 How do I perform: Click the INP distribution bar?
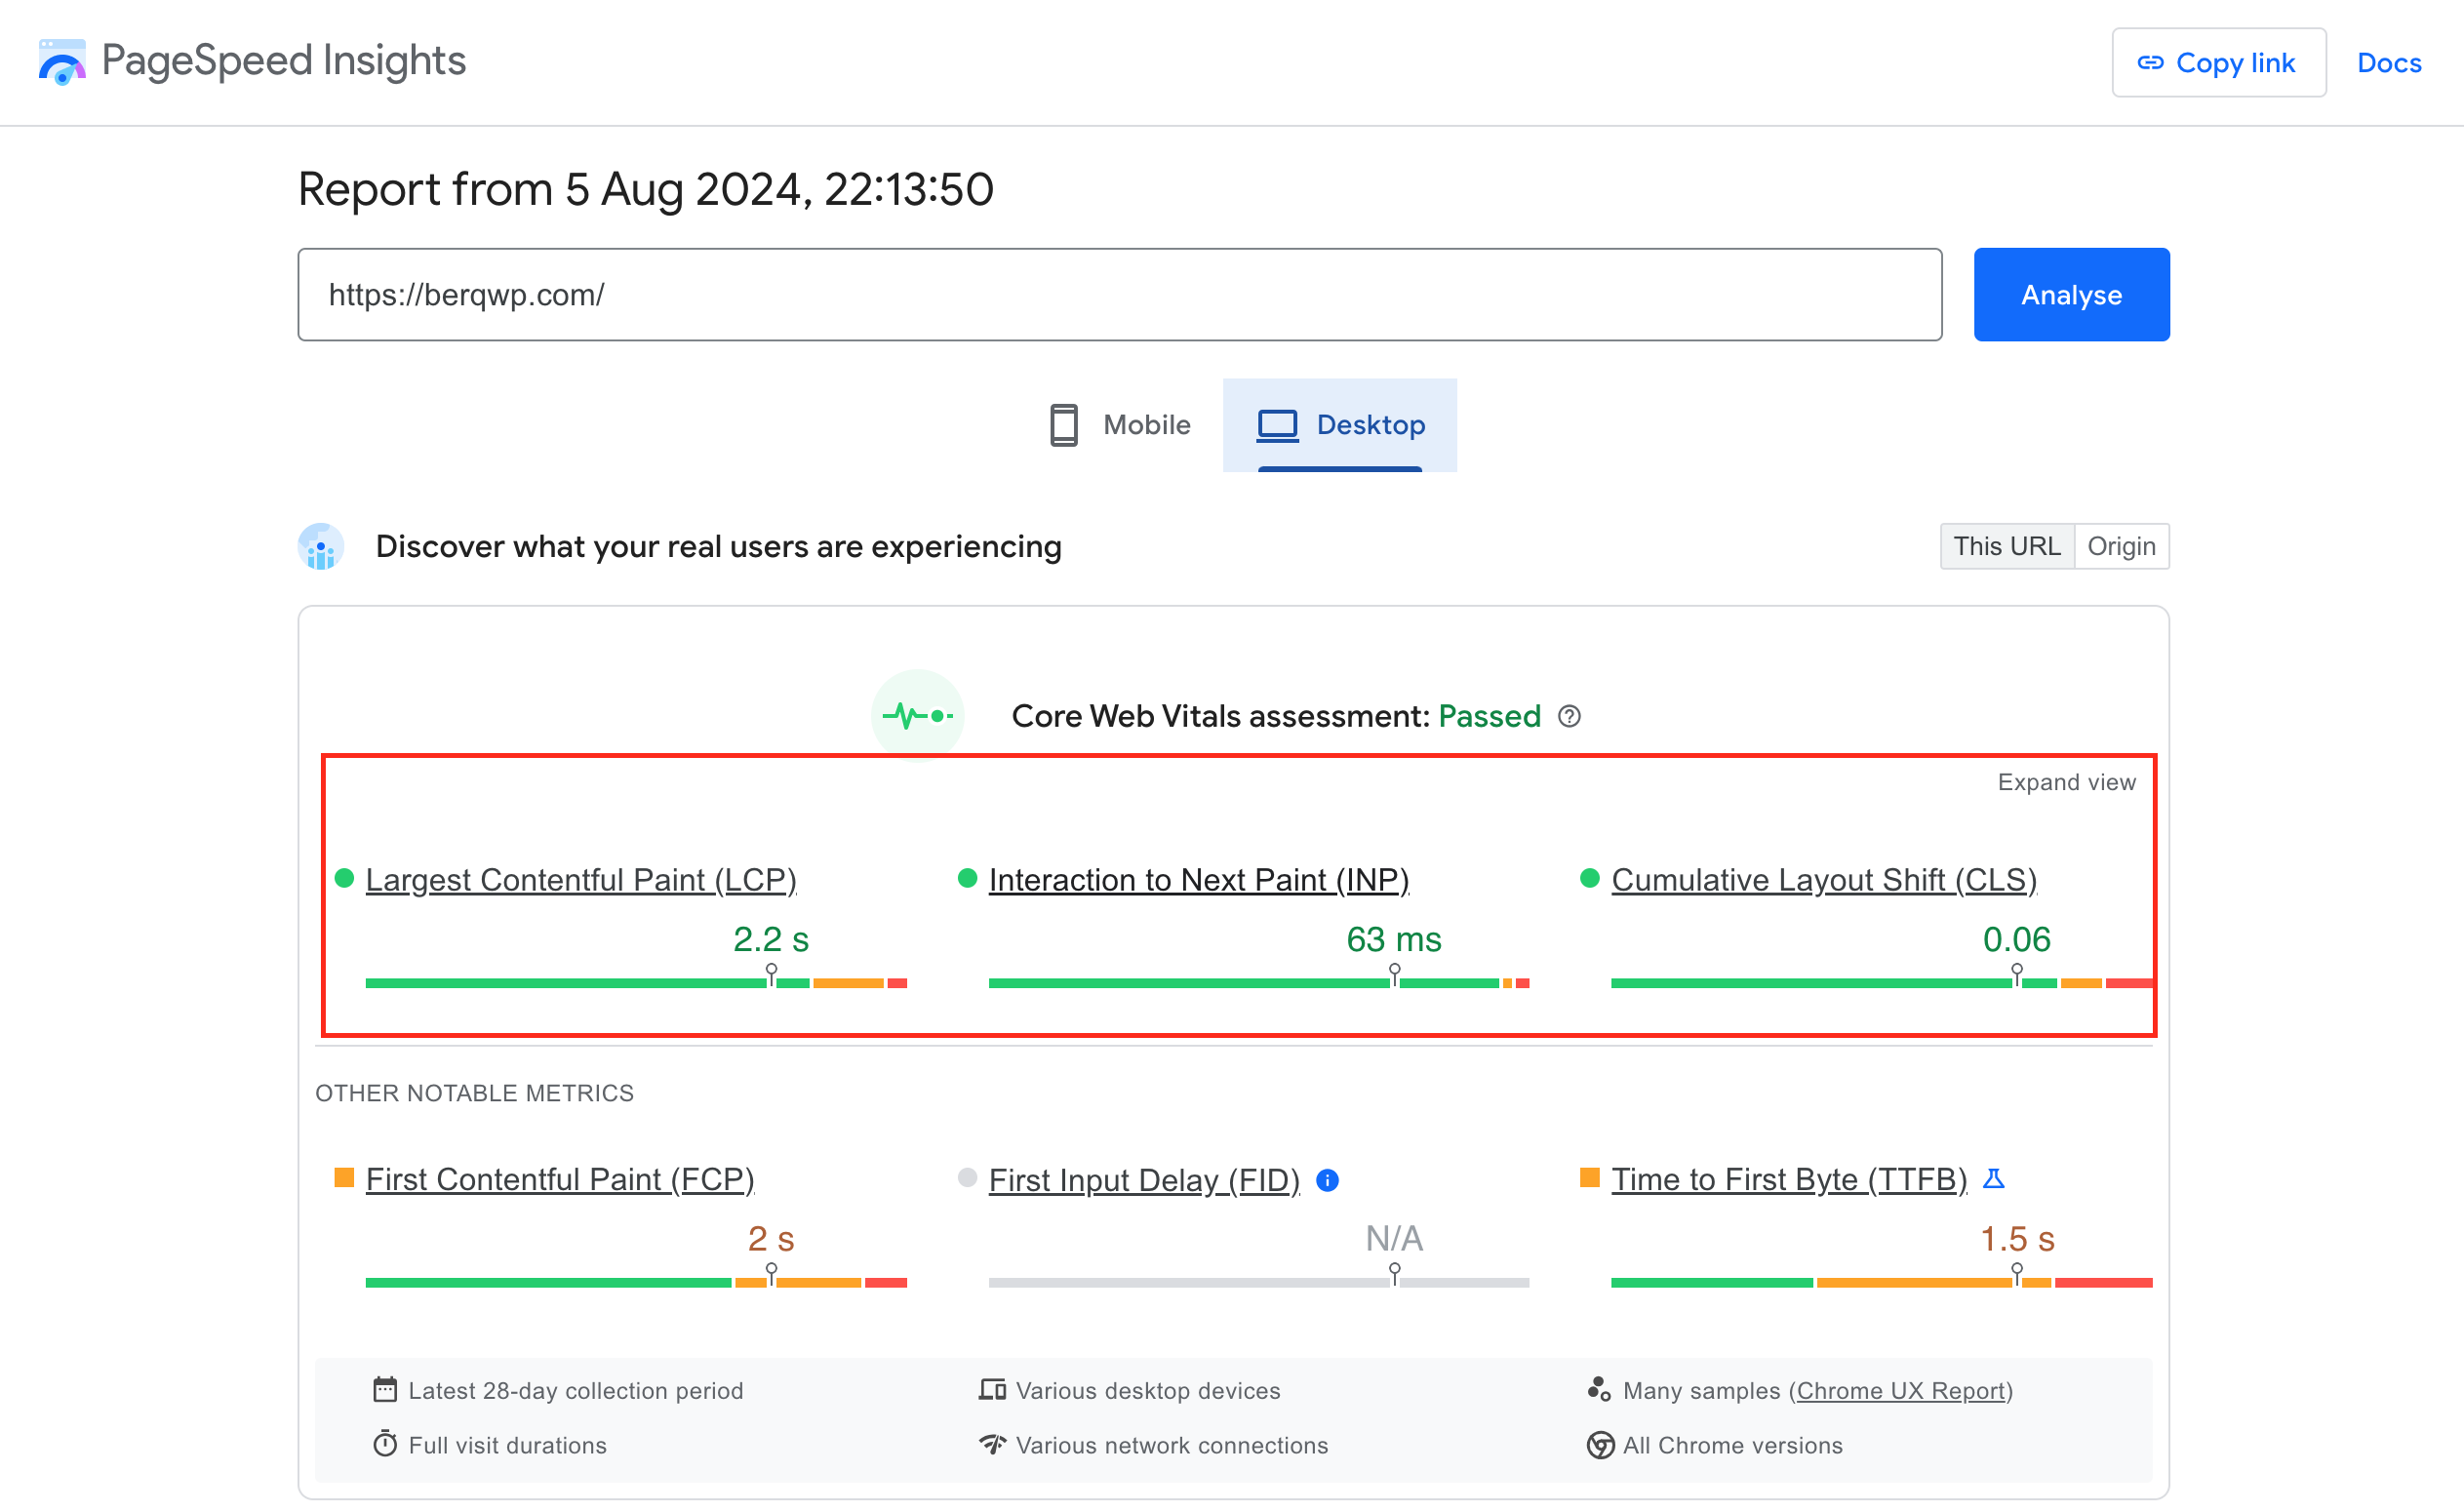coord(1259,983)
